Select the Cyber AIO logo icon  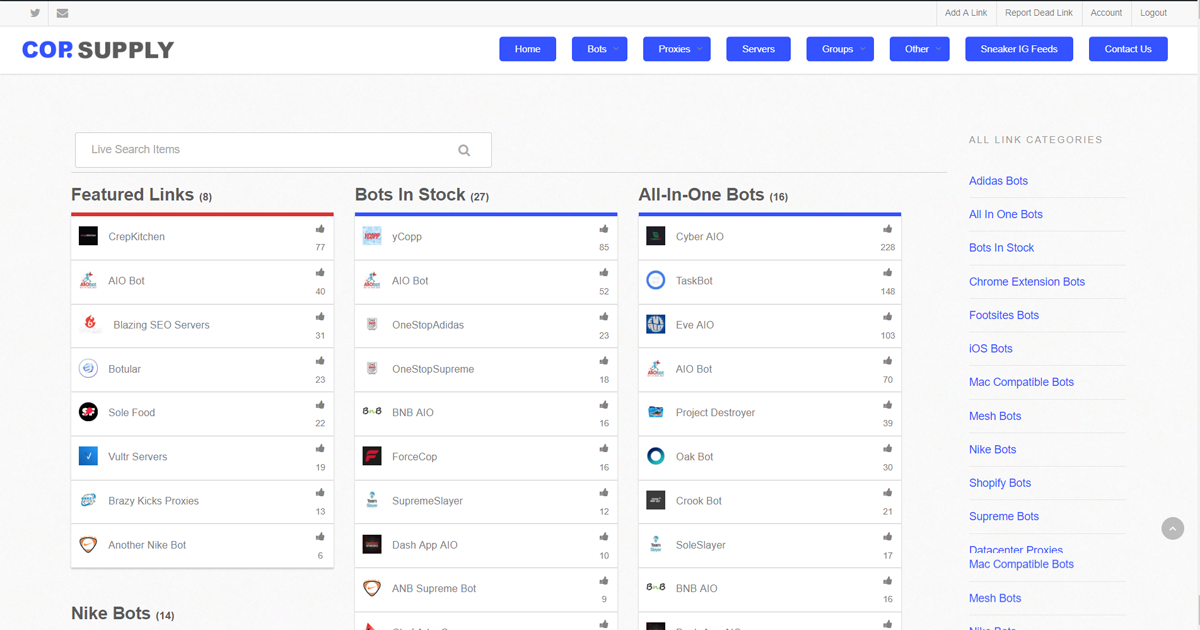pyautogui.click(x=656, y=237)
